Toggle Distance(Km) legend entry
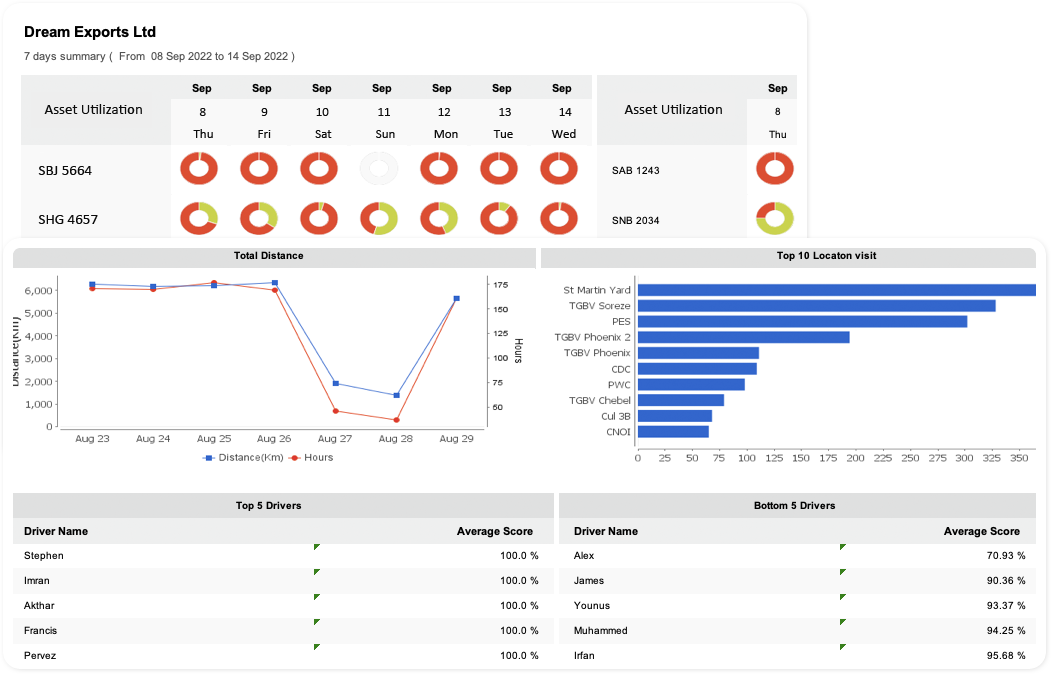Screen dimensions: 1051x674 [x=243, y=458]
